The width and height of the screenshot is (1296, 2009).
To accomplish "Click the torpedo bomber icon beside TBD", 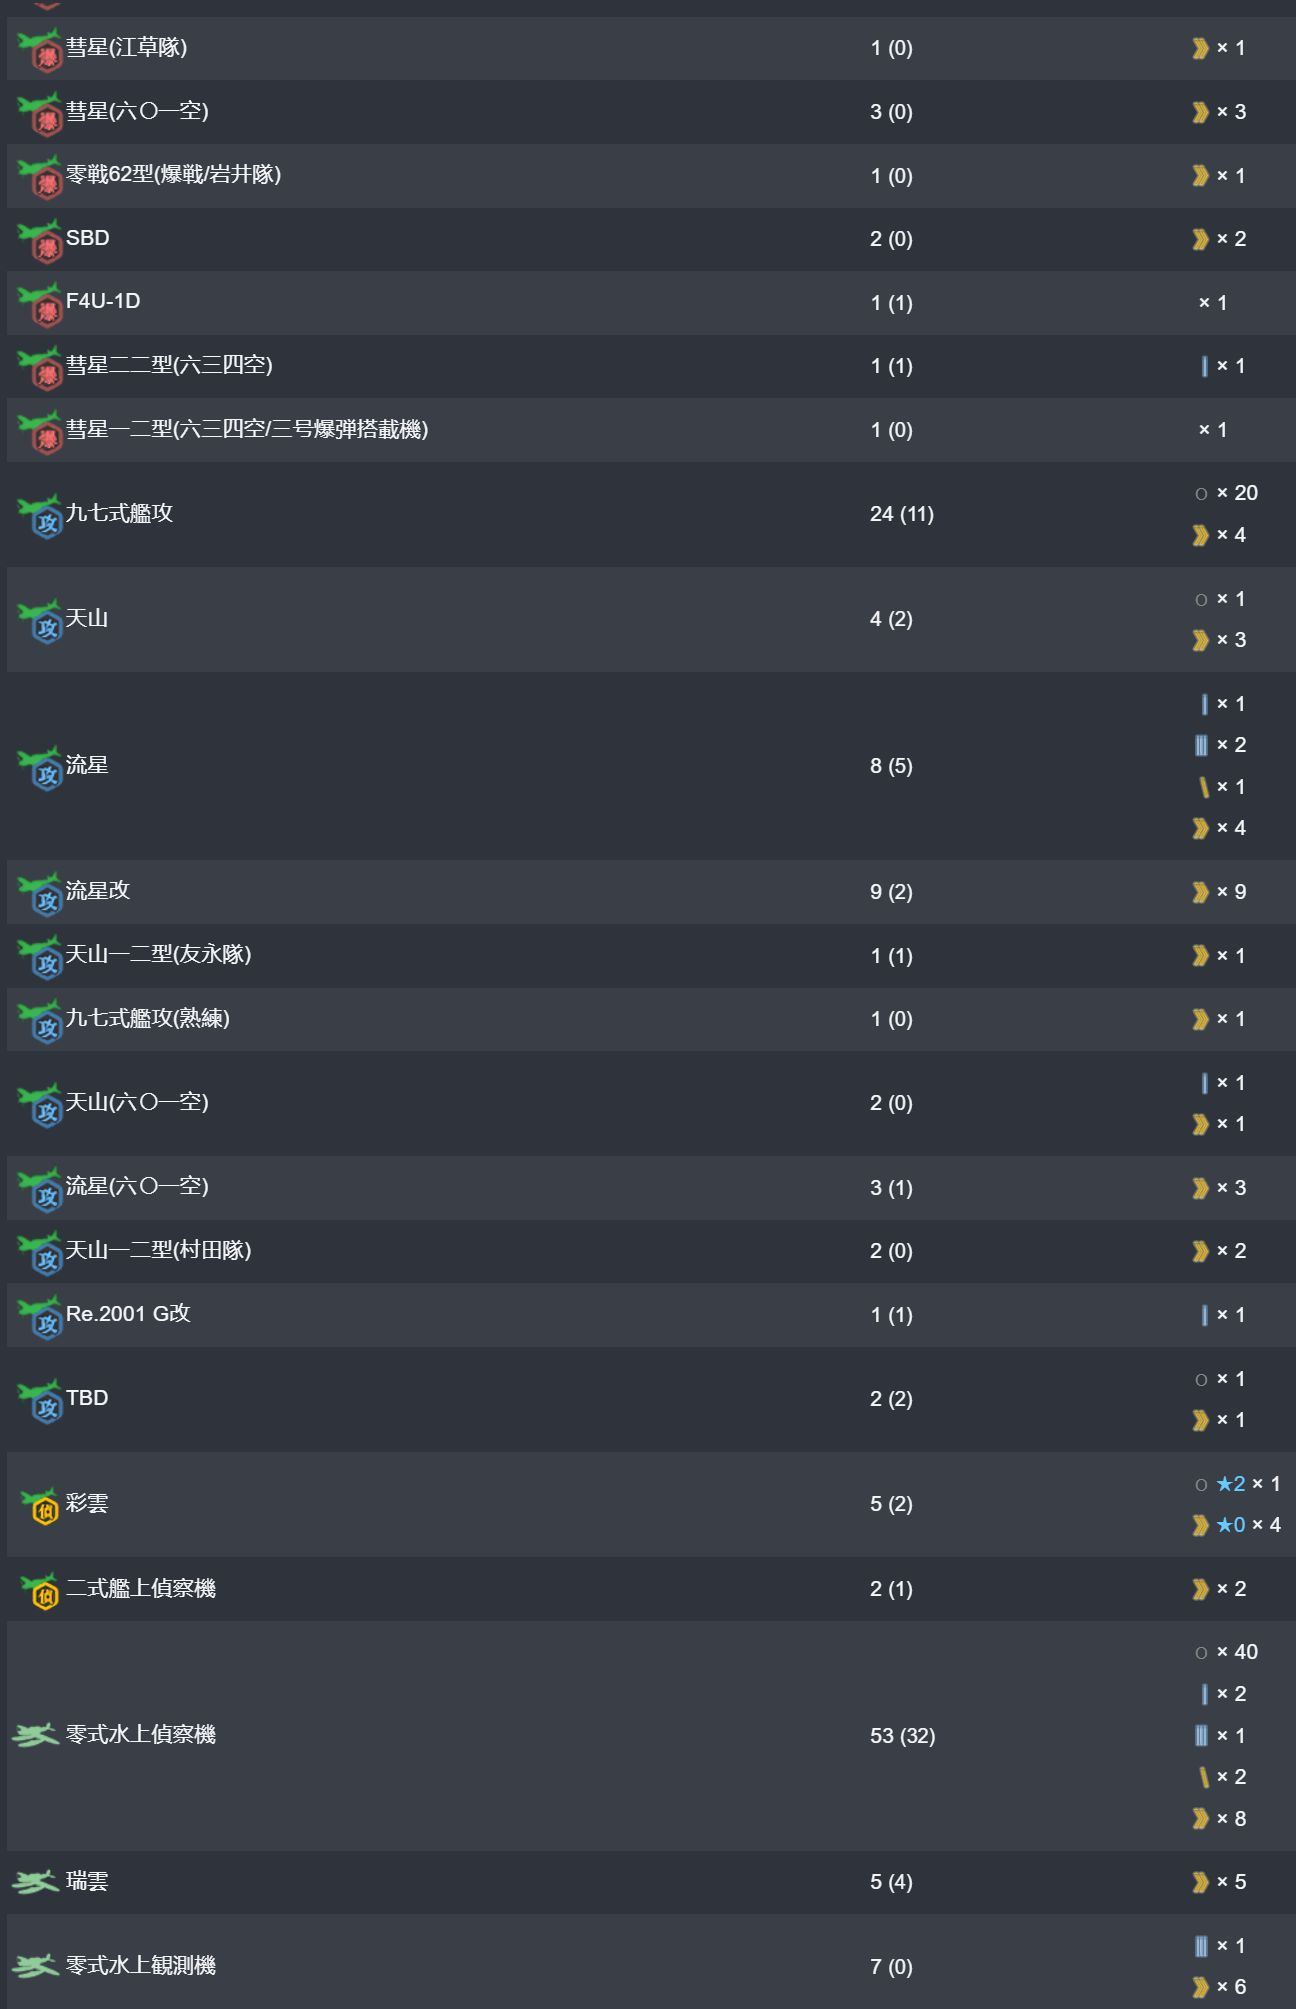I will point(40,1401).
